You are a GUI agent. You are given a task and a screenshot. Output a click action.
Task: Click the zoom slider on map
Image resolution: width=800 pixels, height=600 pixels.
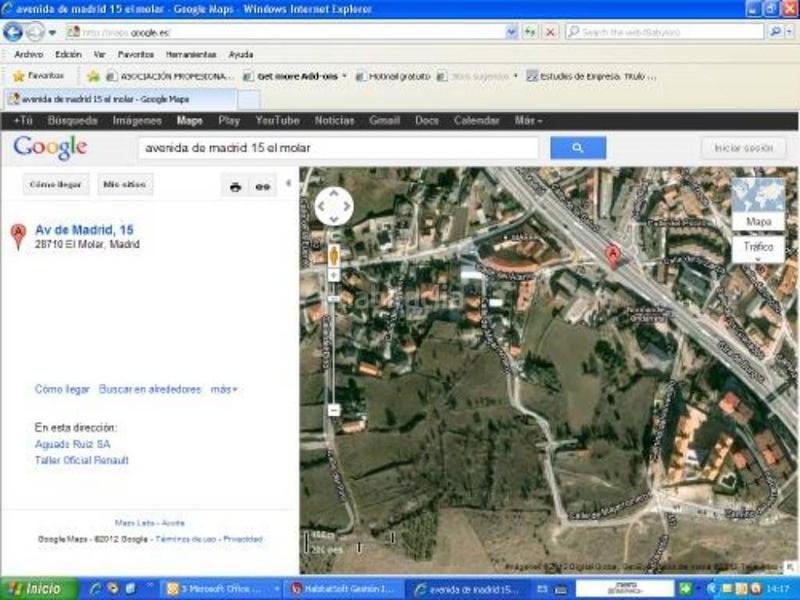(x=333, y=340)
